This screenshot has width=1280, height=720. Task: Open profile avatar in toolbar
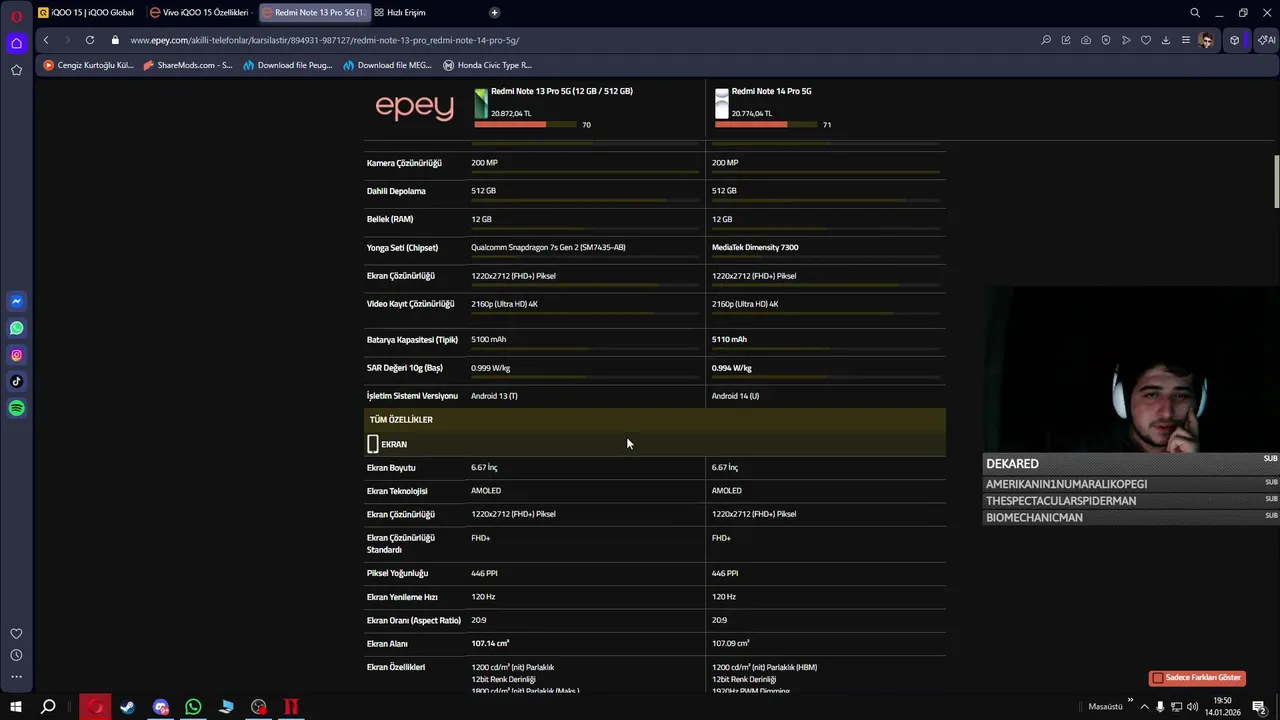point(1207,40)
